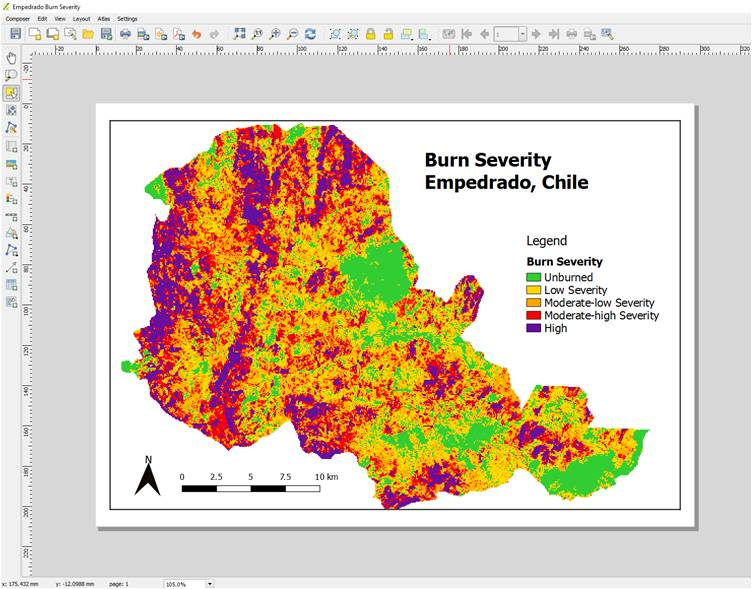Open the Composer menu
The width and height of the screenshot is (752, 589).
click(18, 19)
